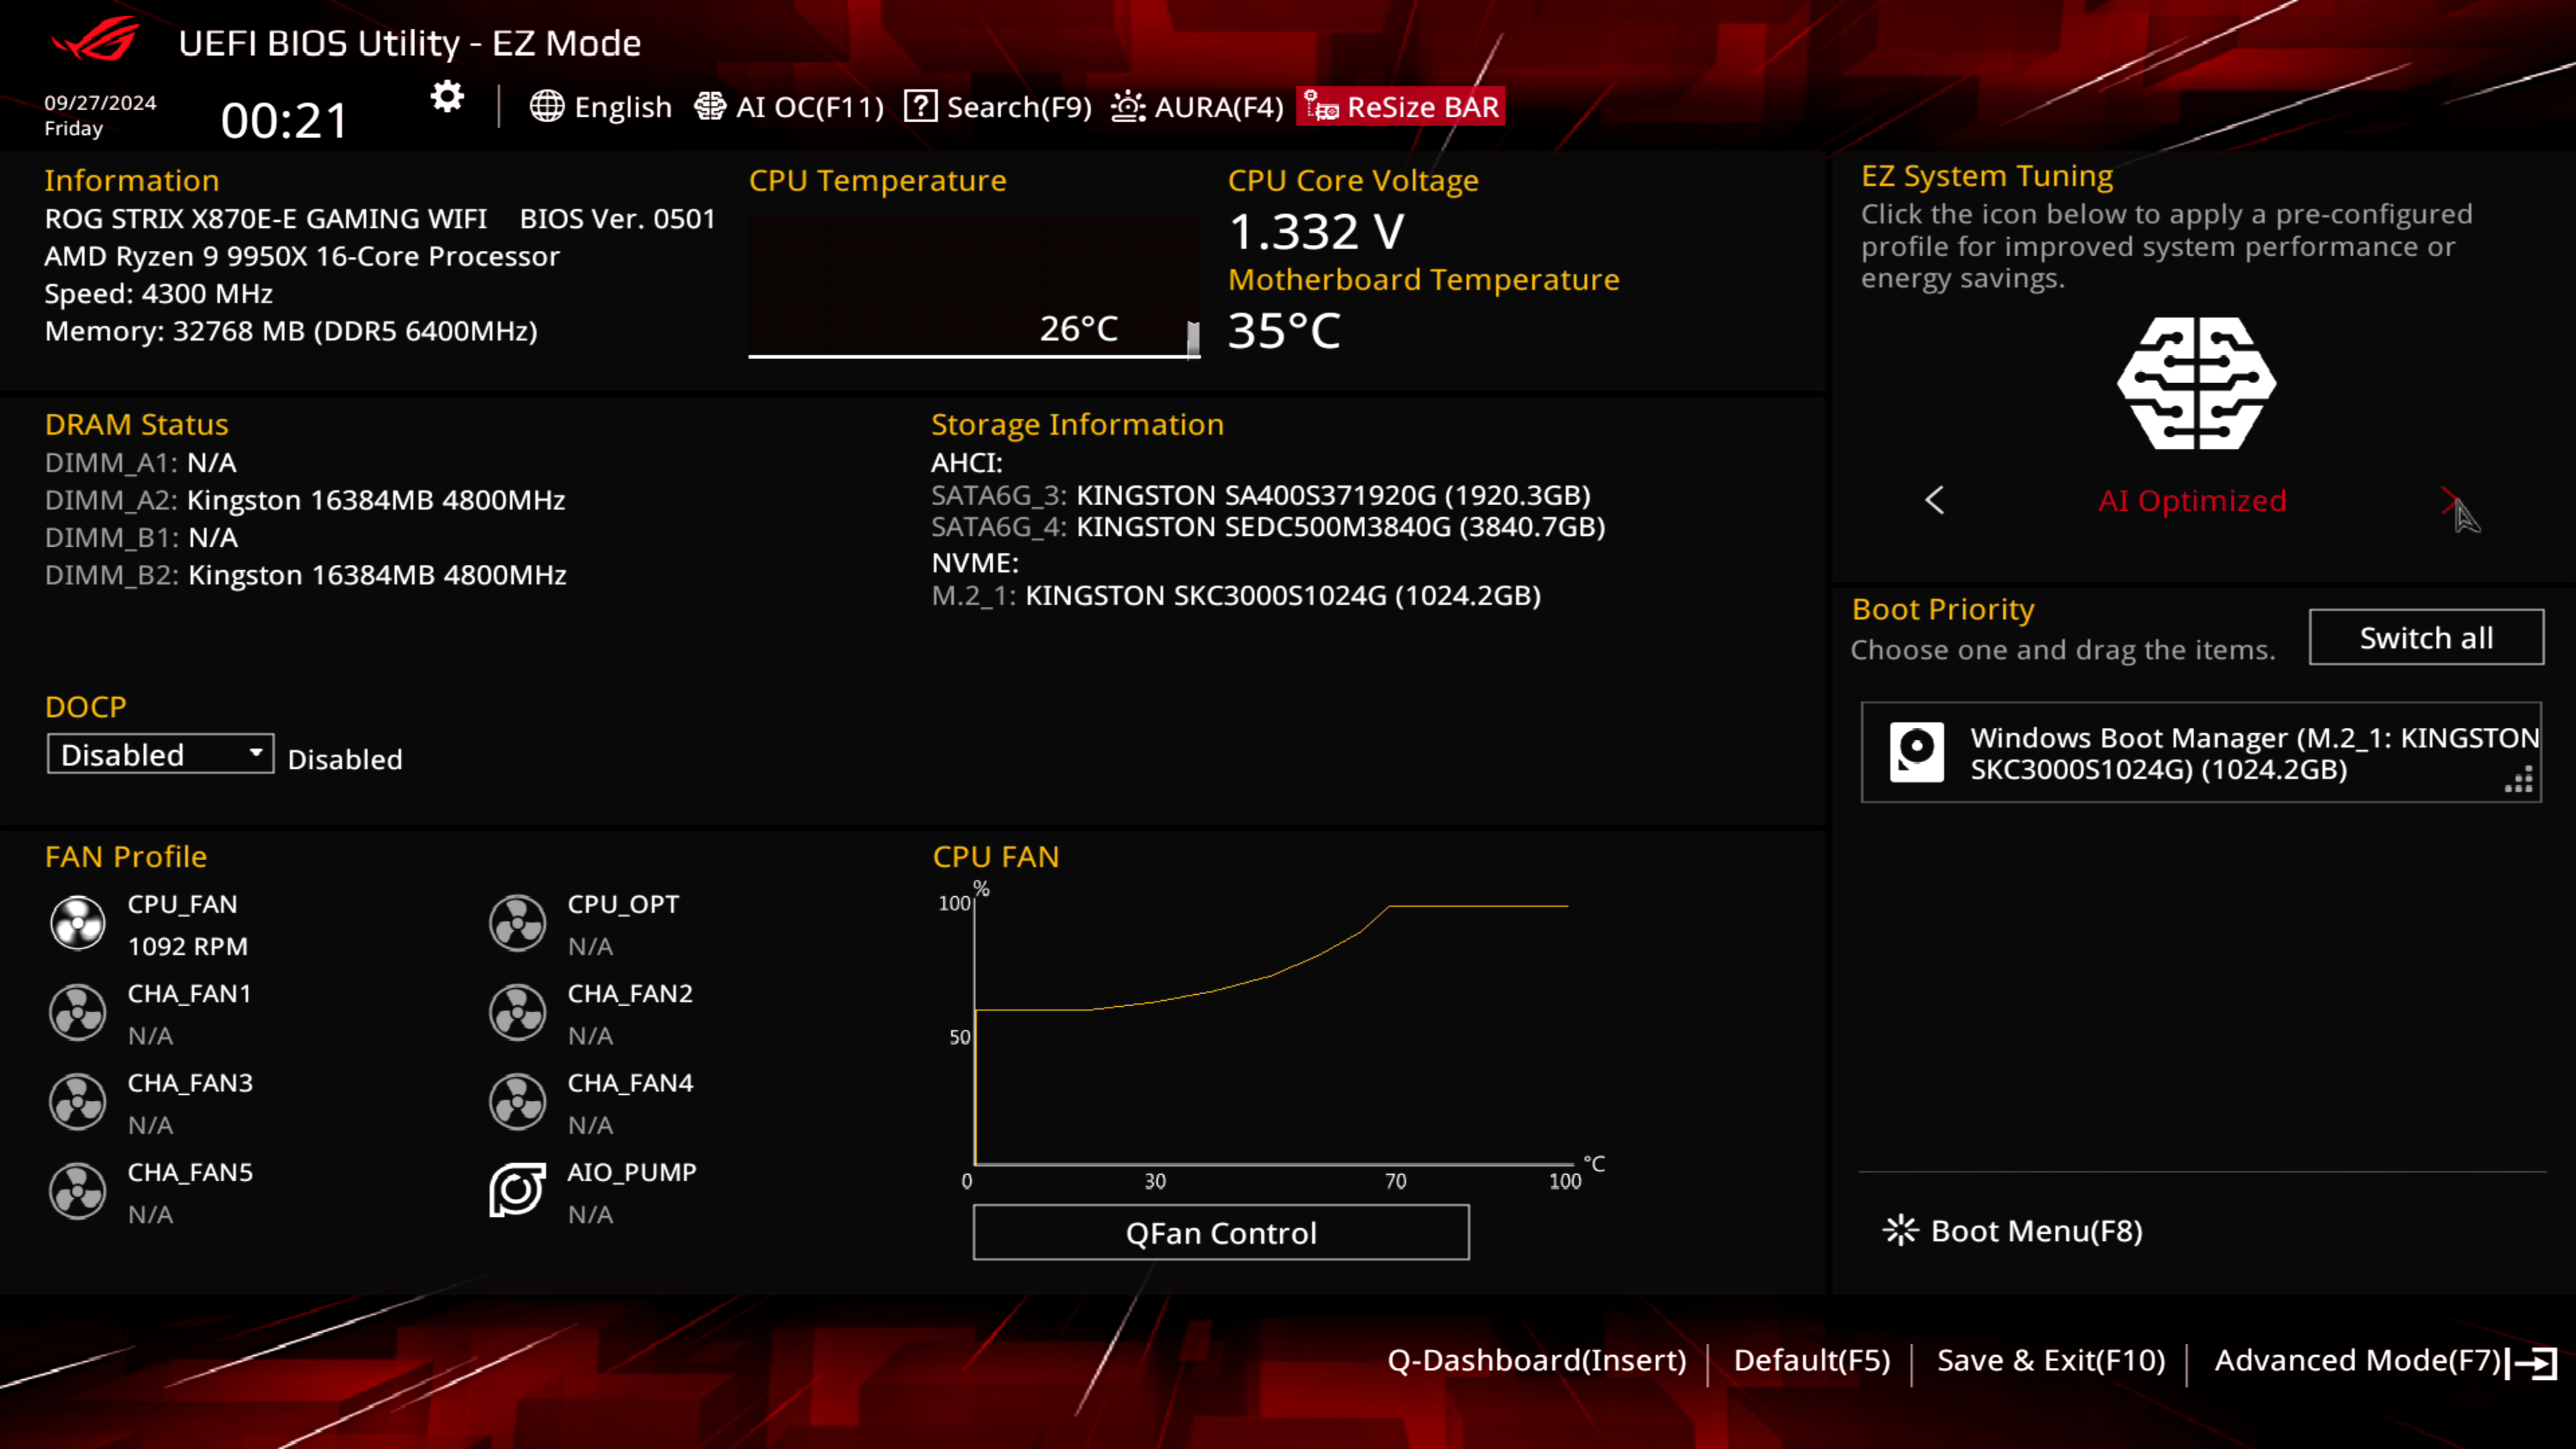Image resolution: width=2576 pixels, height=1449 pixels.
Task: Expand the Boot Priority left arrow
Action: 1934,499
